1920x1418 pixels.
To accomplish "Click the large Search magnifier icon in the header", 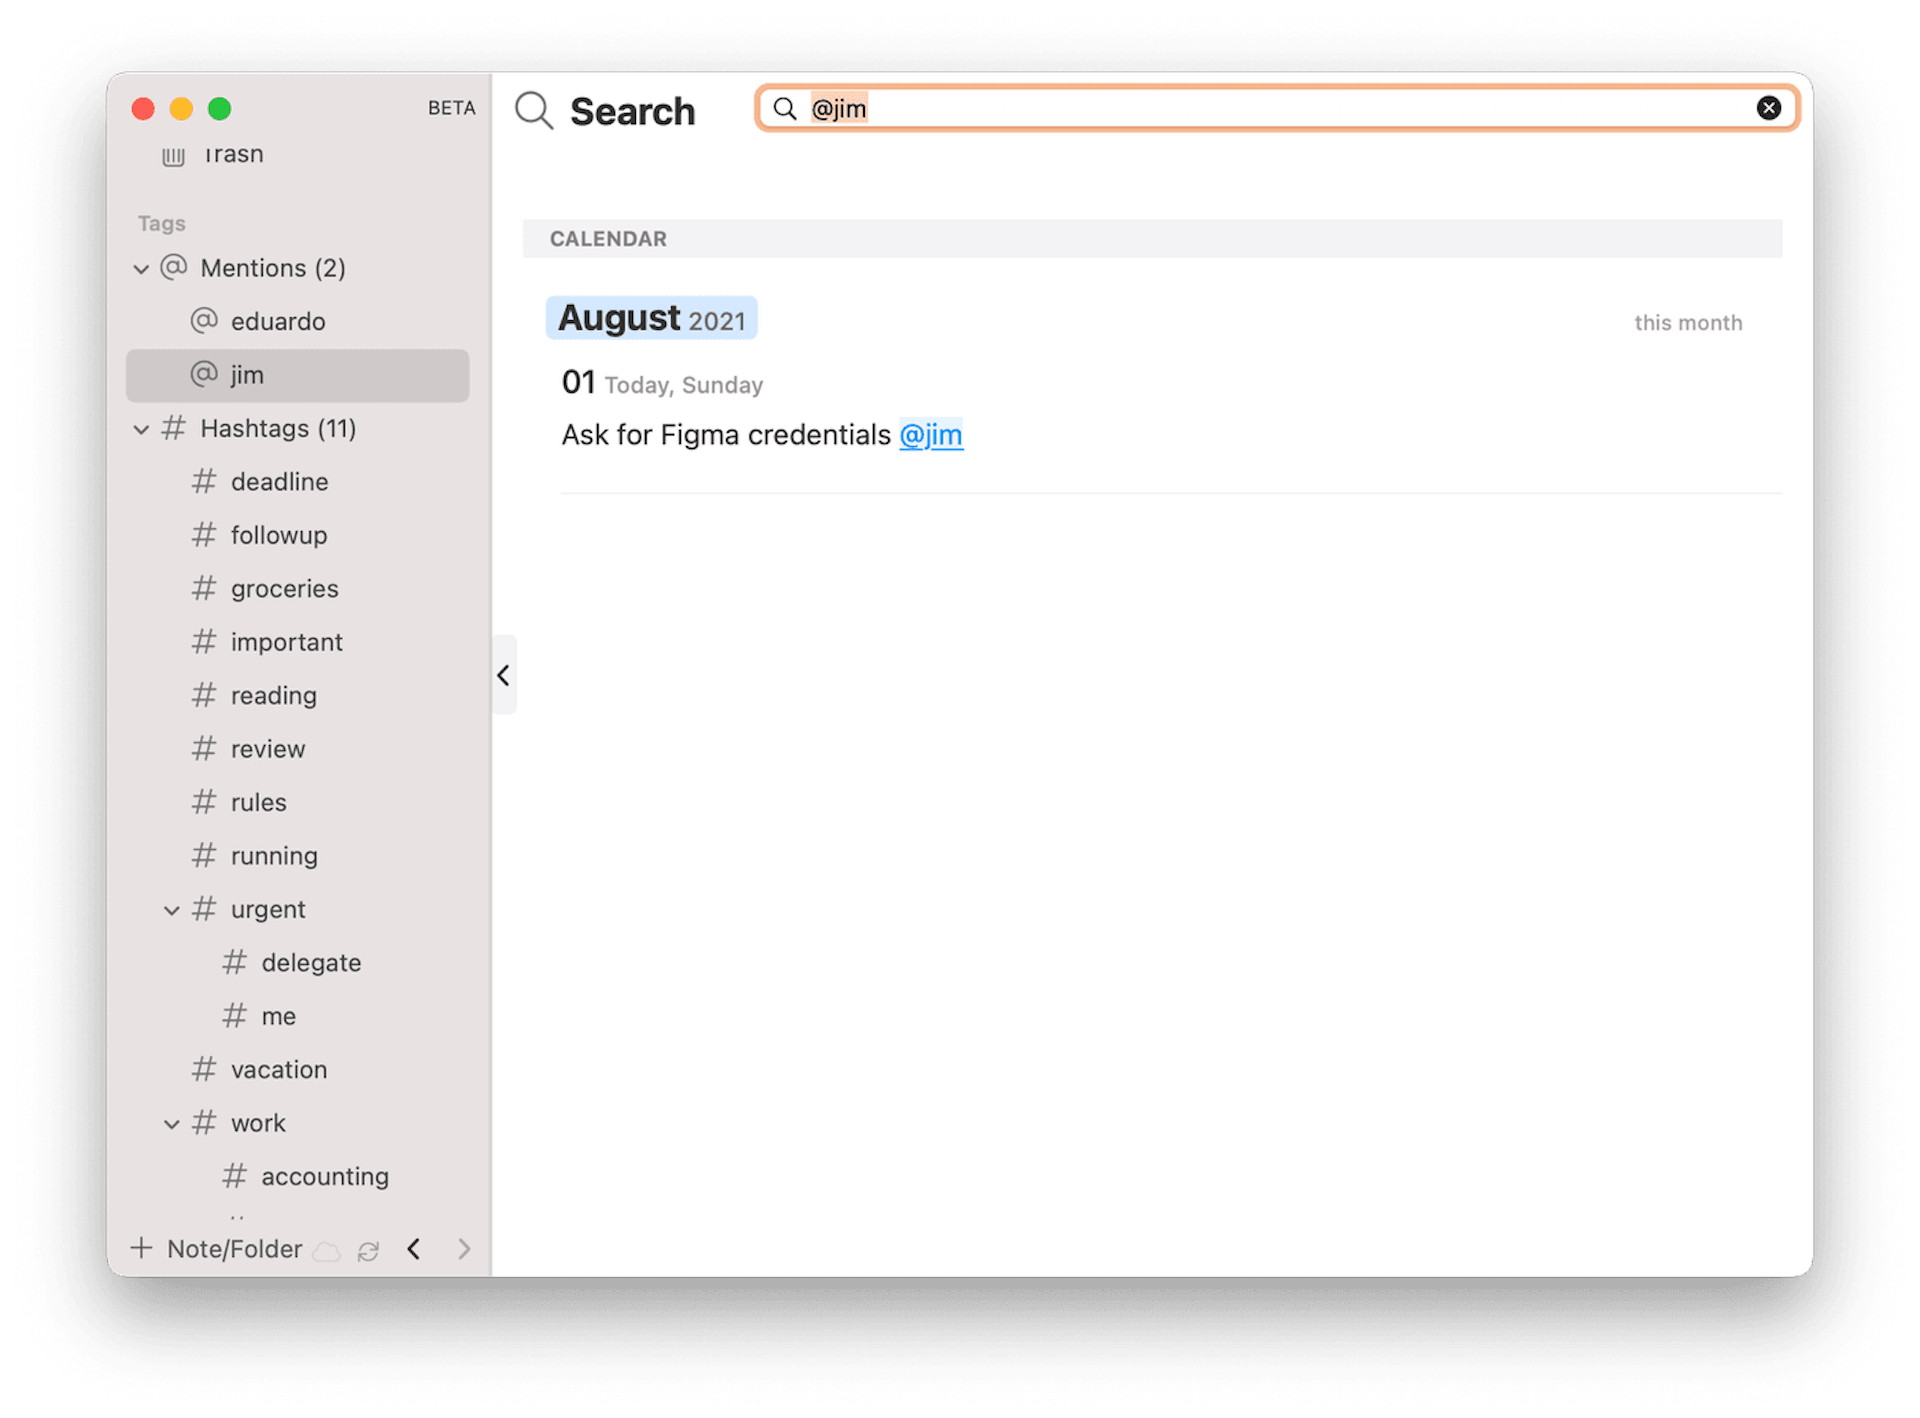I will [534, 110].
